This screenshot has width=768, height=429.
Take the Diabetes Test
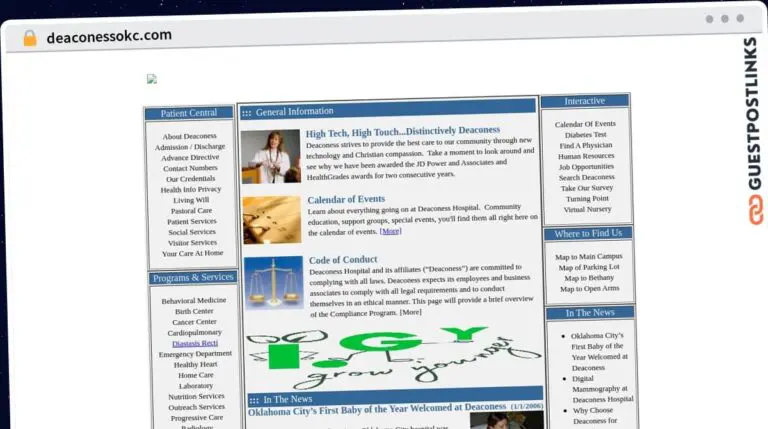[x=585, y=135]
